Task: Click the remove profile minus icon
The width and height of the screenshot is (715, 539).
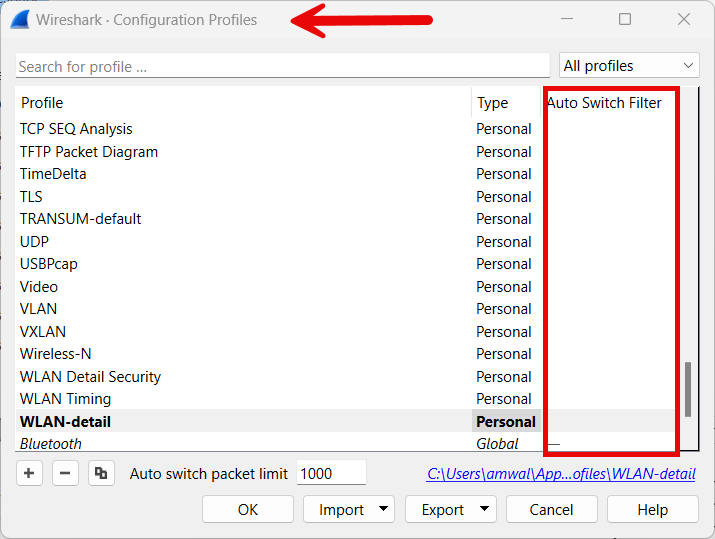Action: [65, 473]
